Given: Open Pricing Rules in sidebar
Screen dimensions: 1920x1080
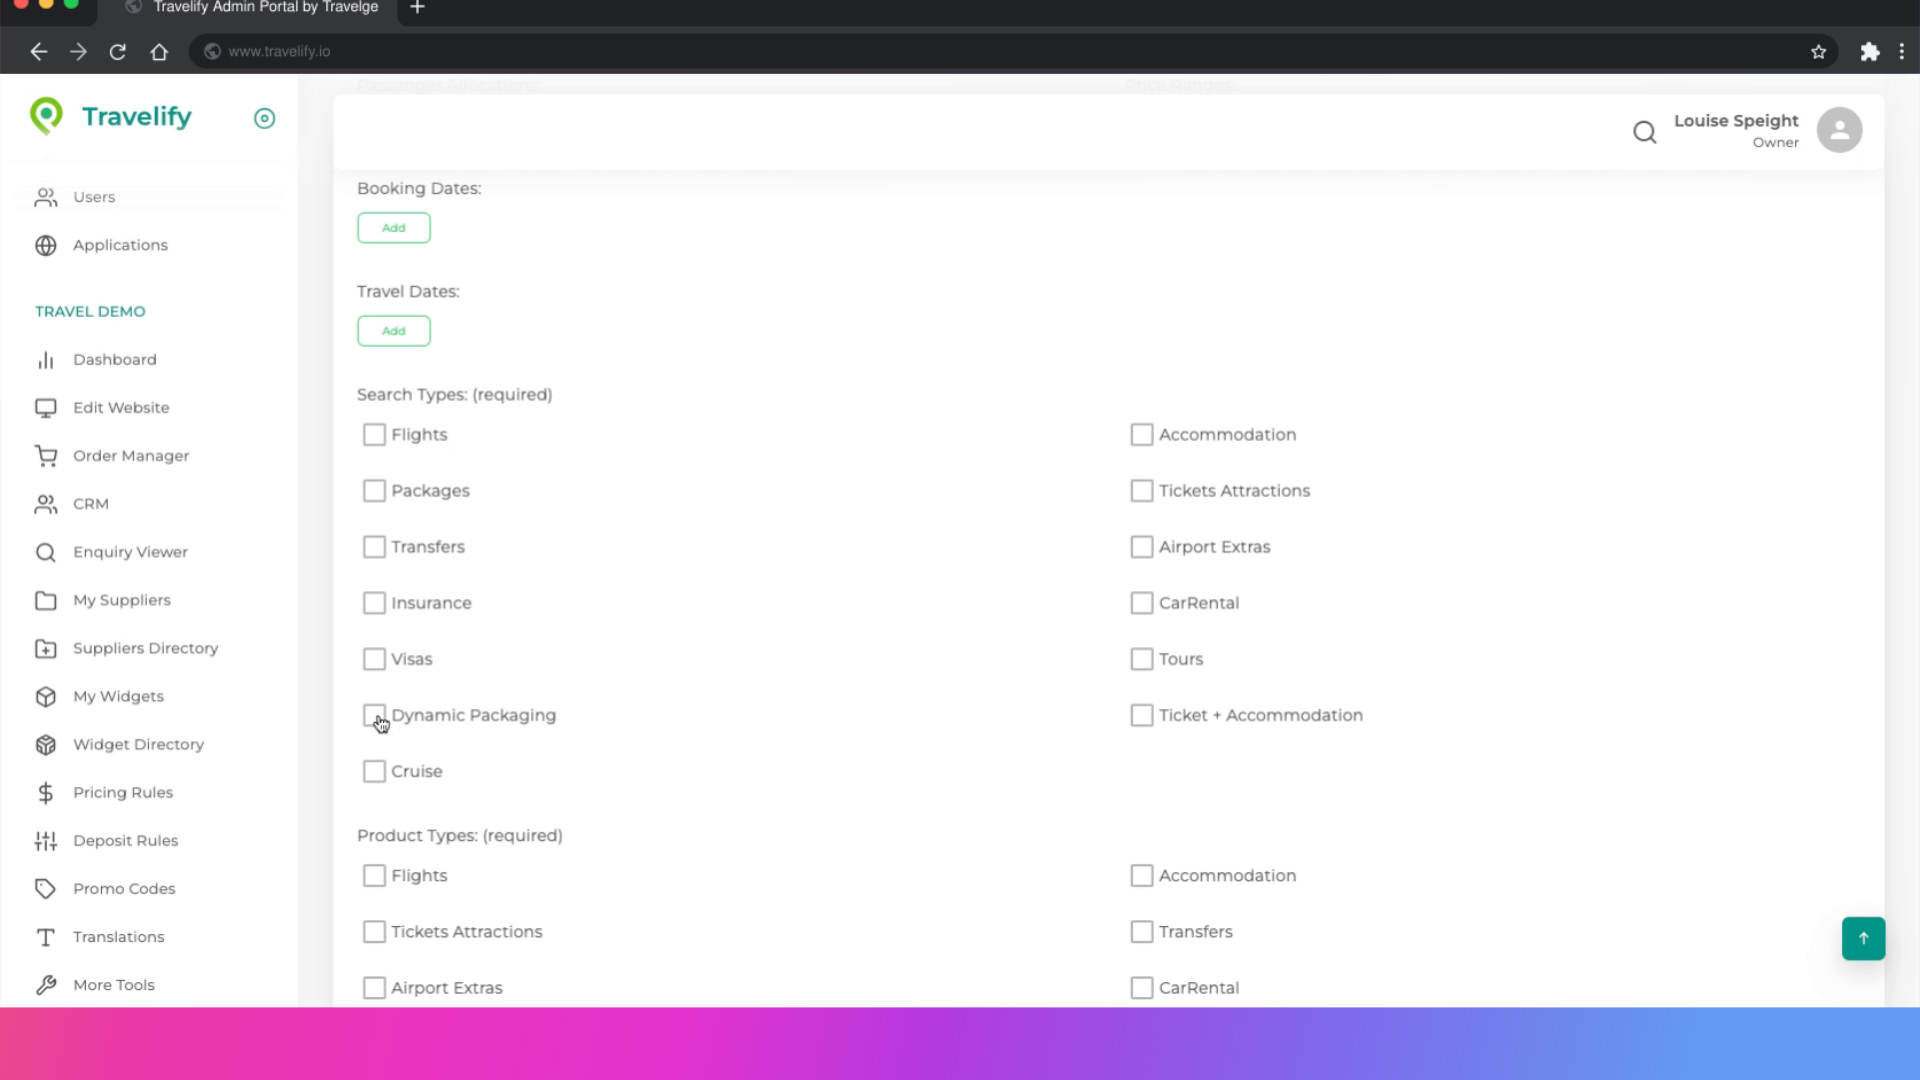Looking at the screenshot, I should (122, 792).
